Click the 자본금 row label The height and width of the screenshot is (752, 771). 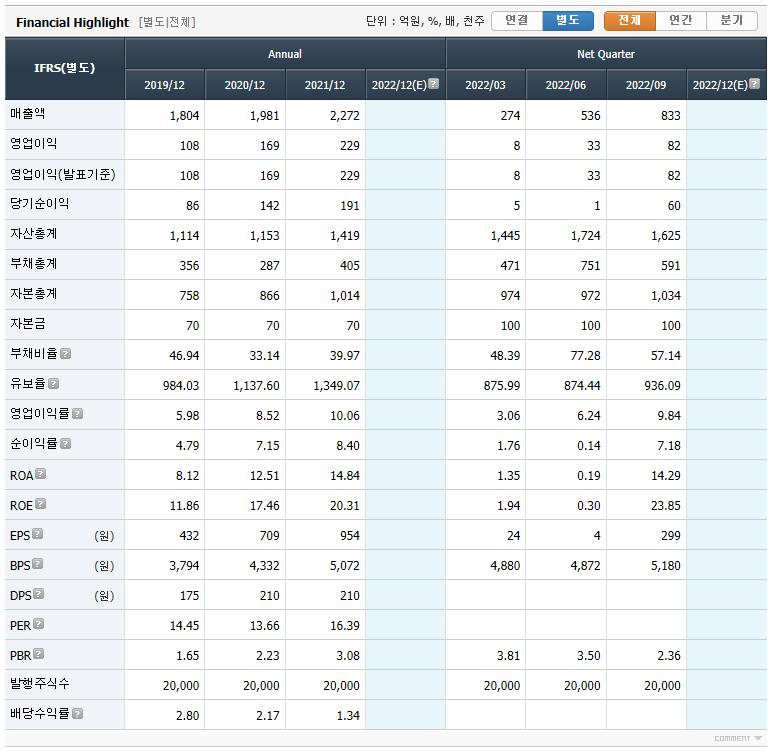tap(28, 324)
